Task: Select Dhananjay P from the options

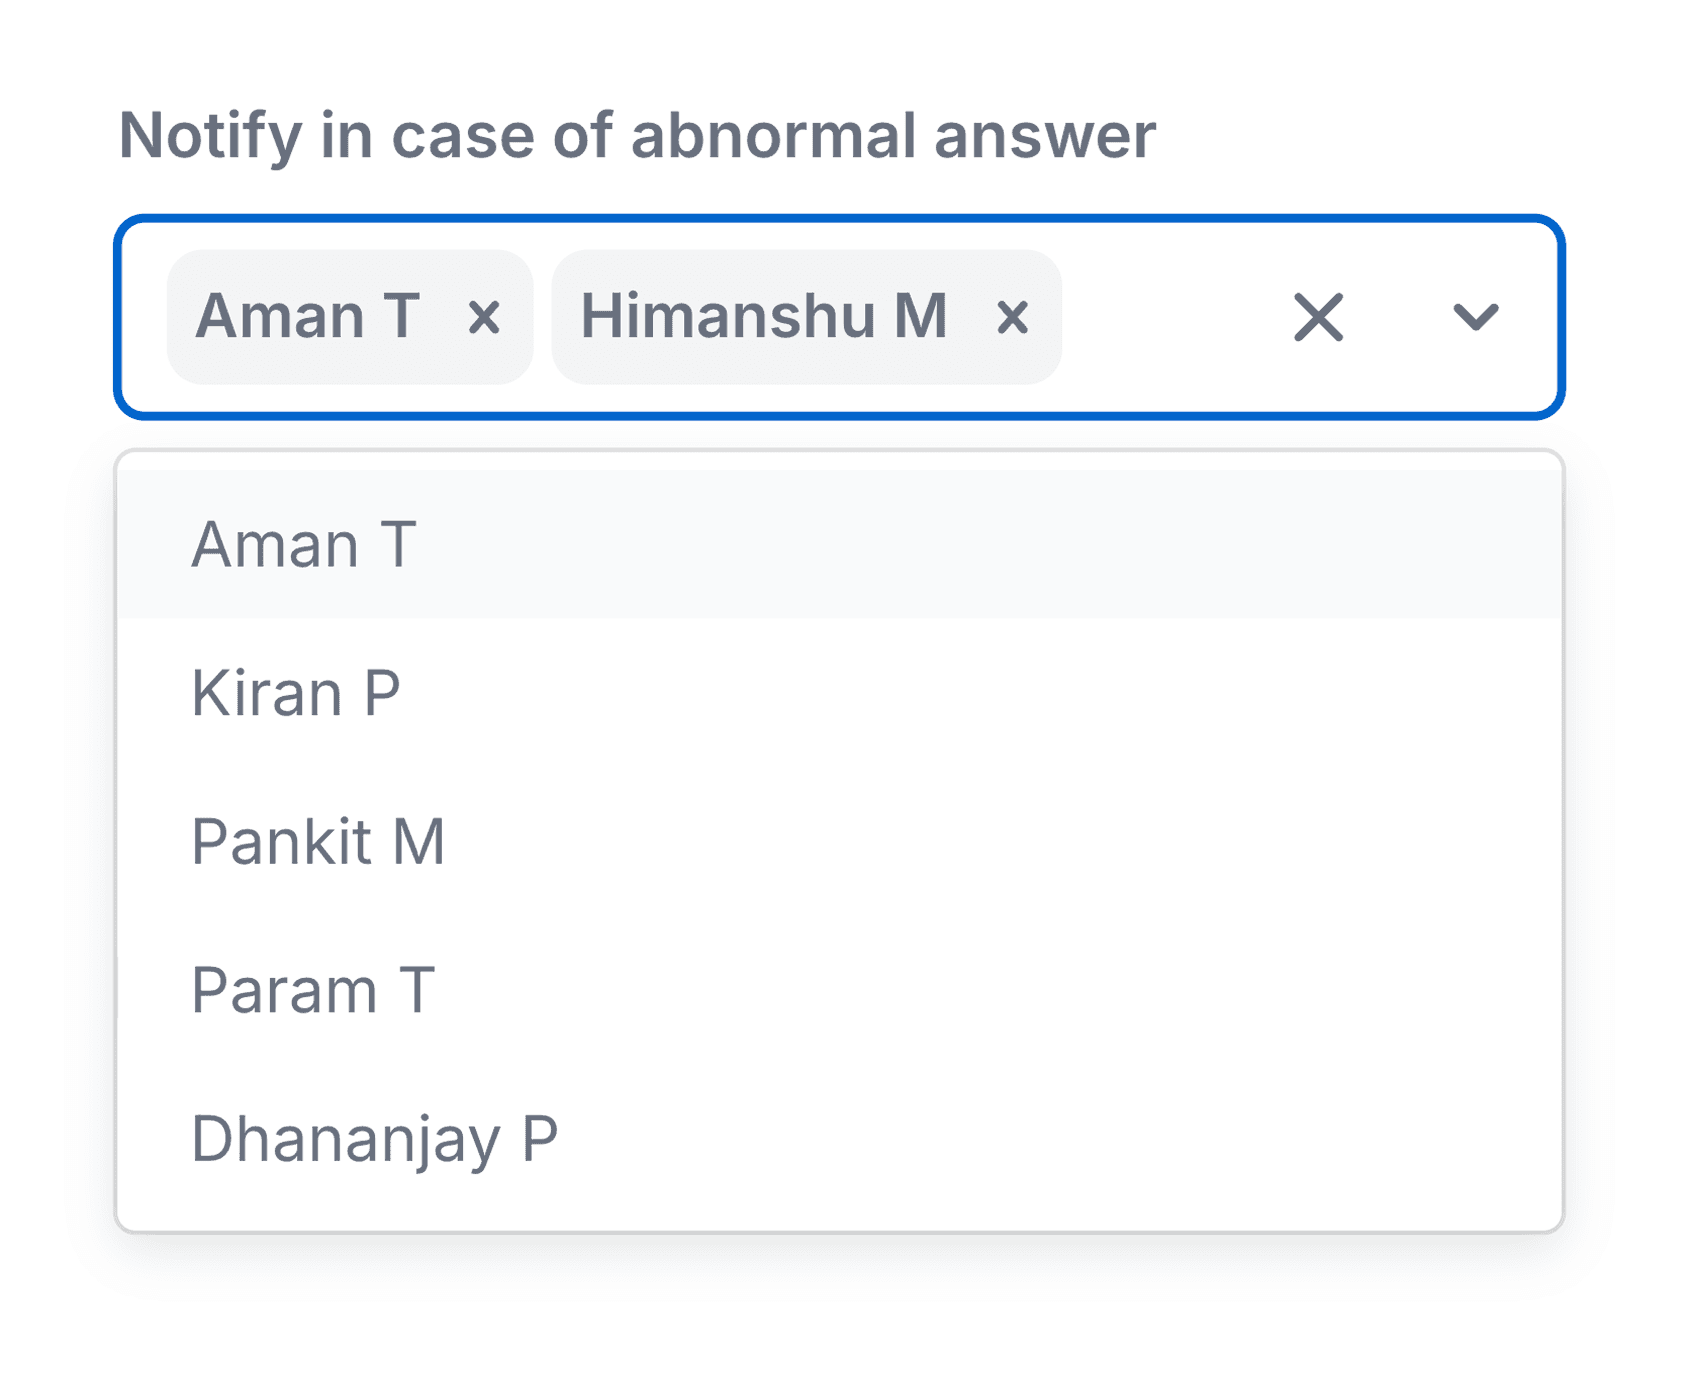Action: 376,1137
